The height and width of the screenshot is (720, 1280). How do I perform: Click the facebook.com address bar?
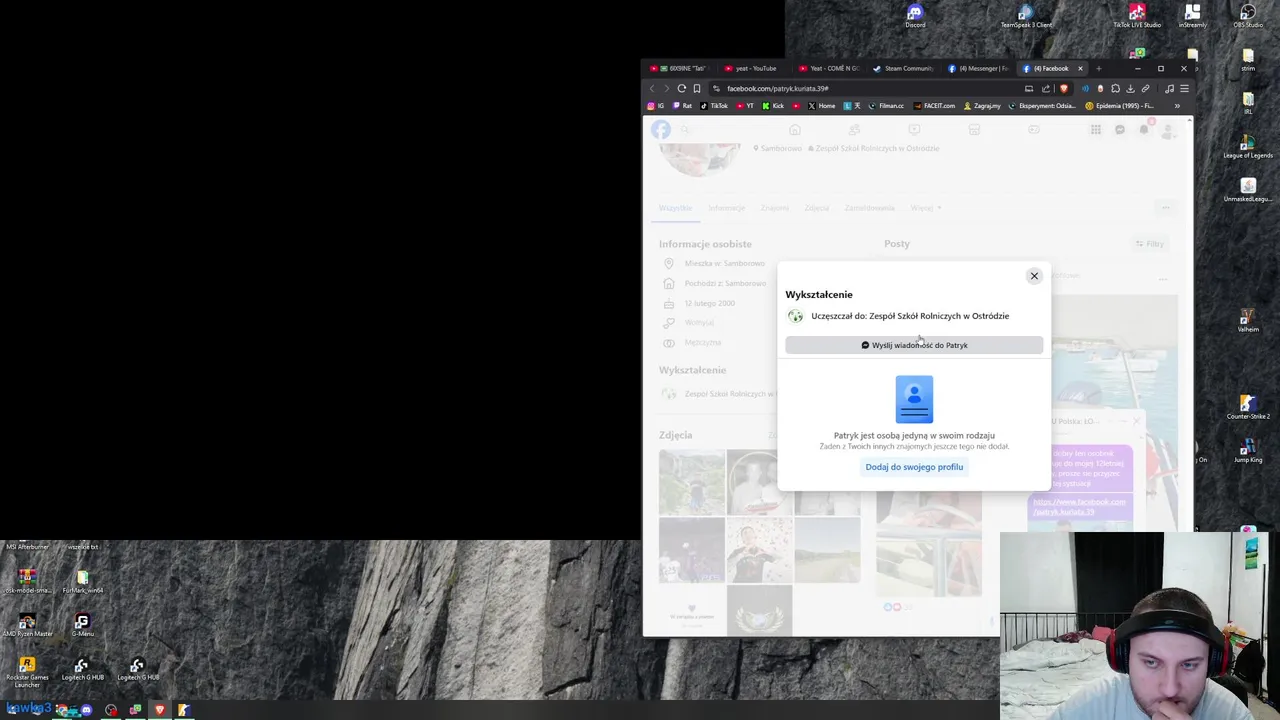point(870,88)
